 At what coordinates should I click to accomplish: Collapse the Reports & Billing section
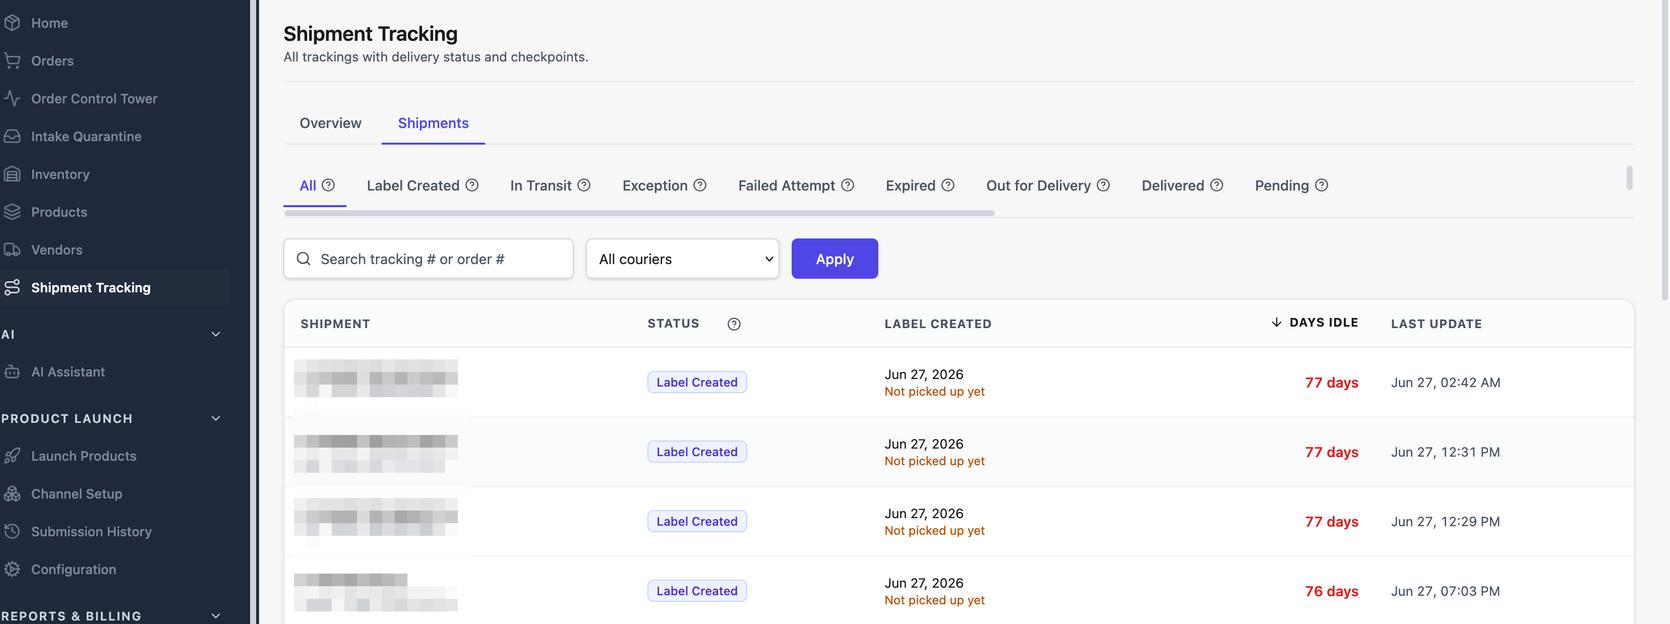[x=216, y=616]
